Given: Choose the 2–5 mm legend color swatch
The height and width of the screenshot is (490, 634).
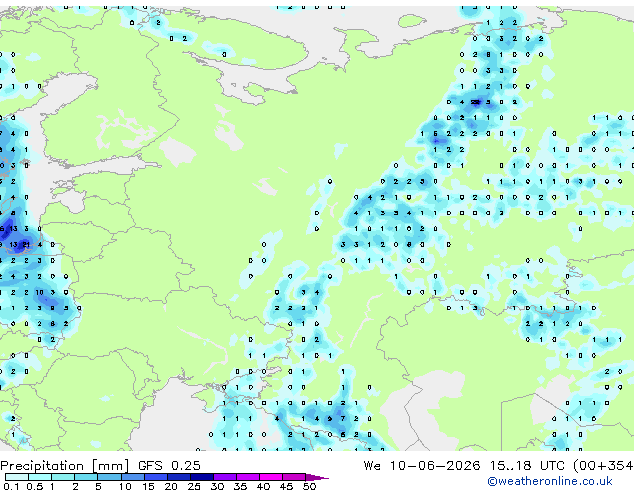Looking at the screenshot, I should click(86, 477).
